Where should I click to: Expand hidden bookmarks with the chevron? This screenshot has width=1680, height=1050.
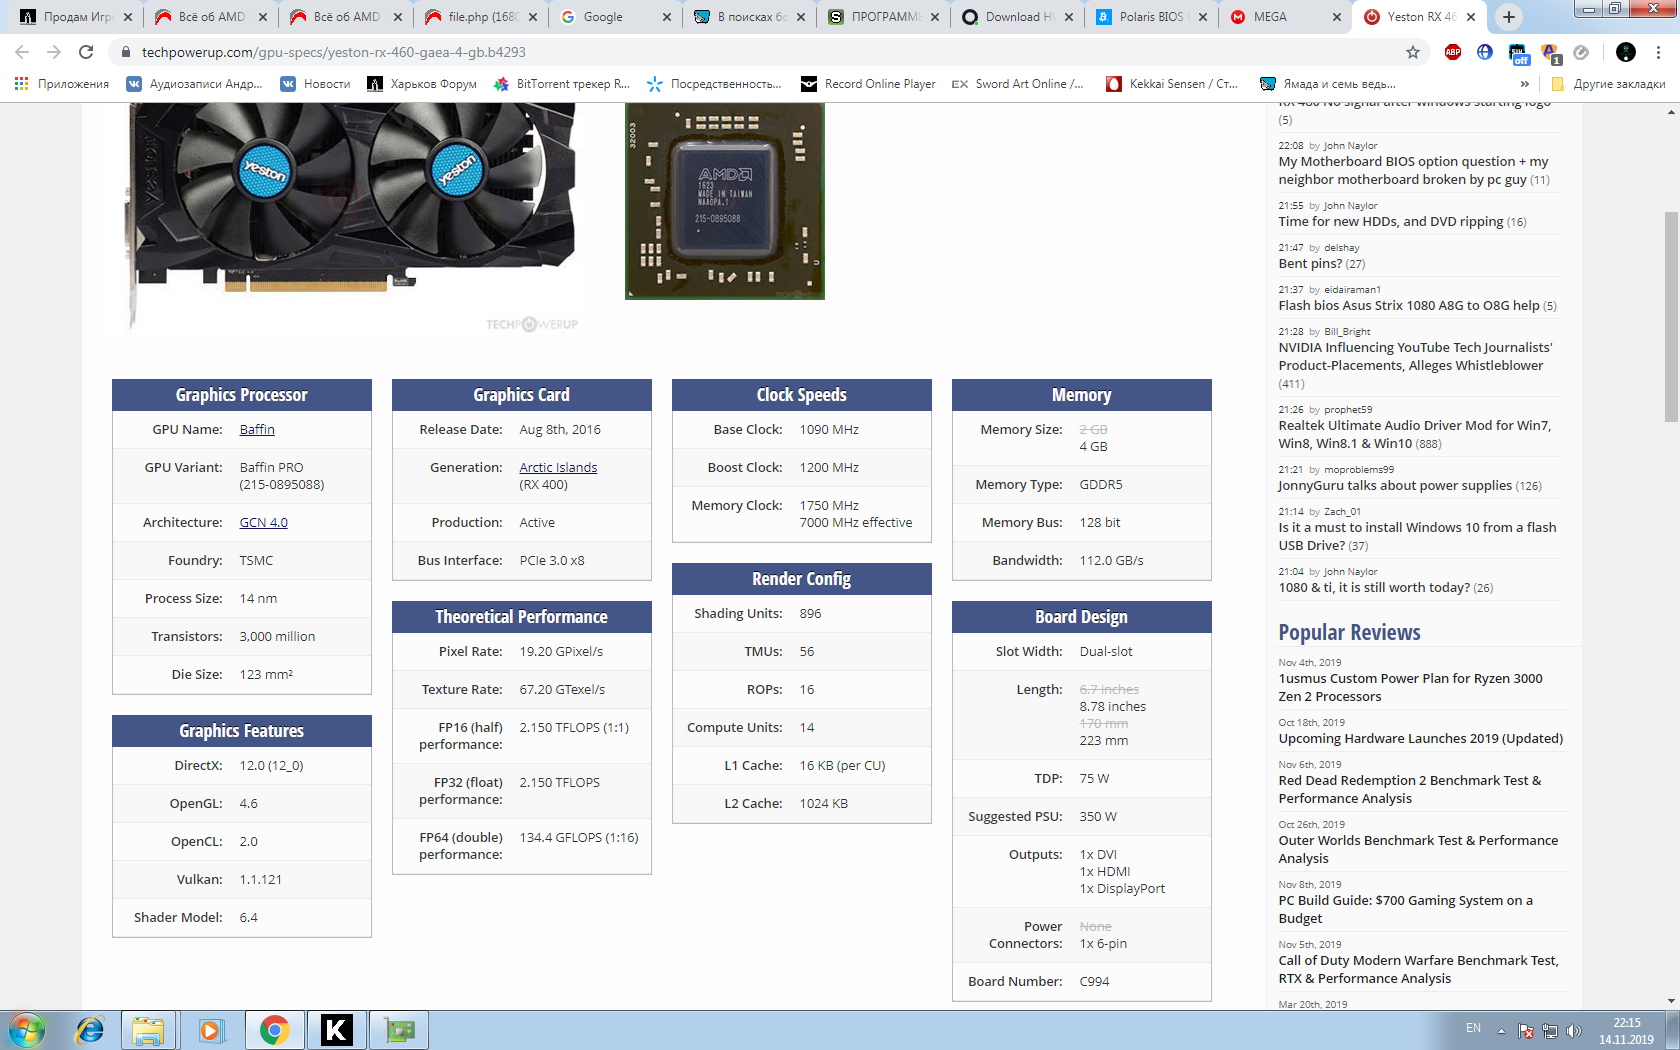click(x=1525, y=84)
